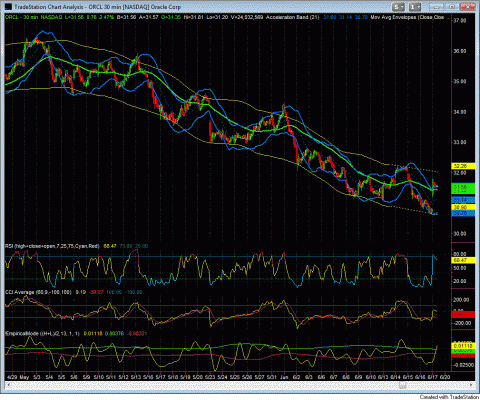Click the 35.00 price axis label
Viewport: 480px width, 400px height.
click(460, 81)
